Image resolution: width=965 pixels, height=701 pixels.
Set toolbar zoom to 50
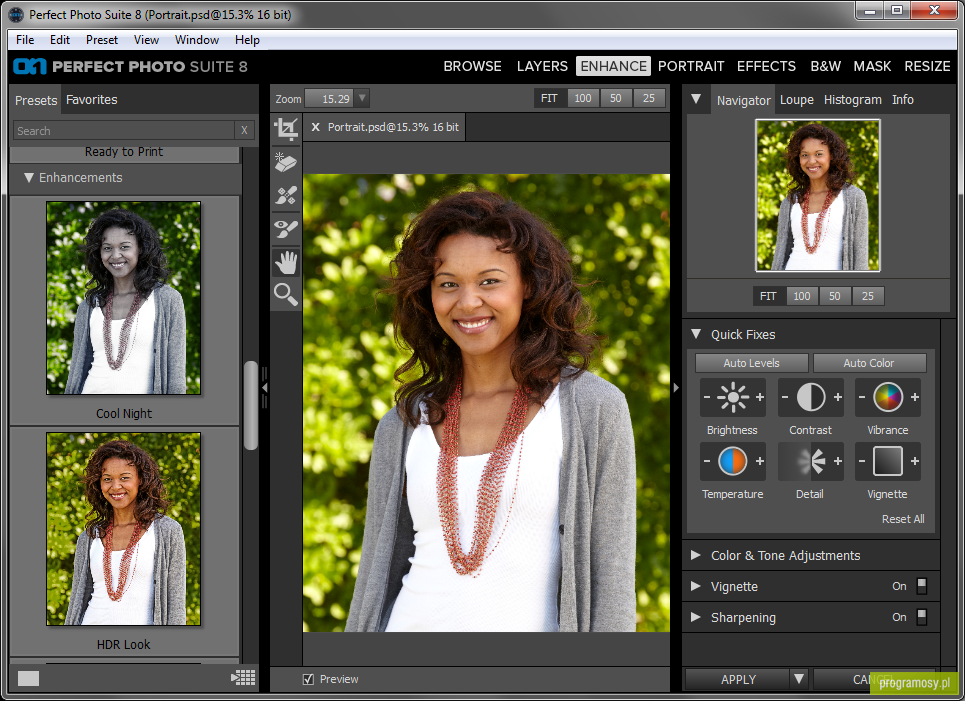615,98
